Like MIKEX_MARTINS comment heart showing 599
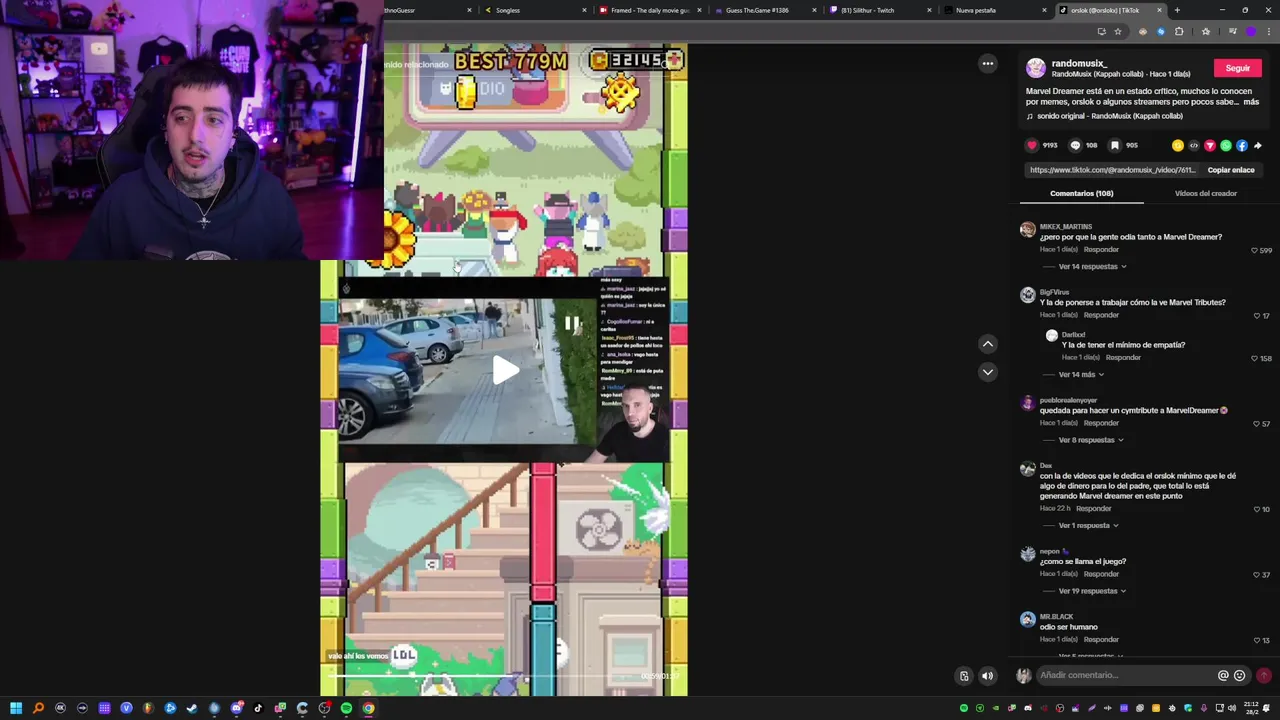Screen dimensions: 1280x720 click(x=1254, y=250)
